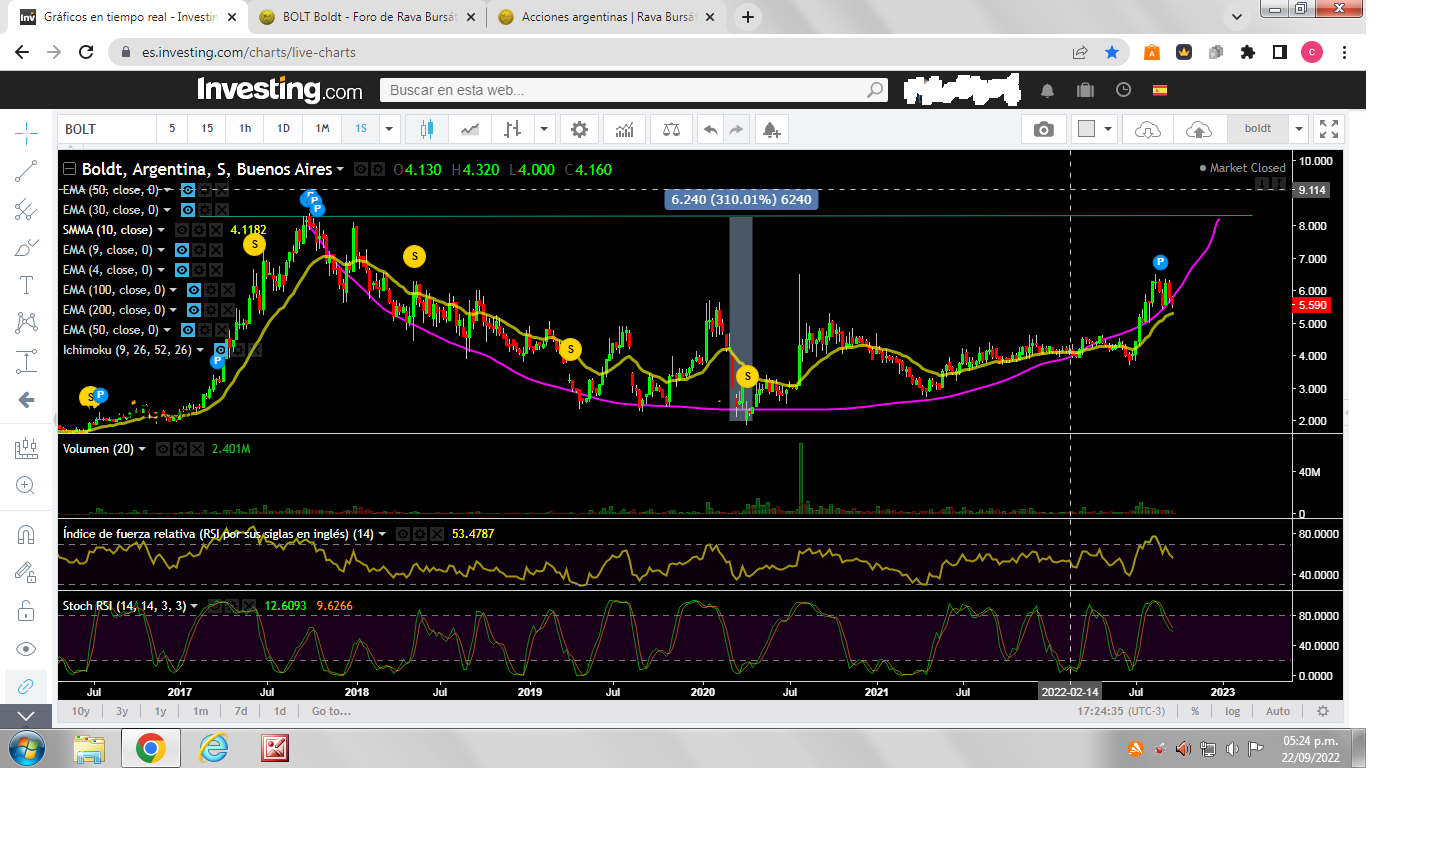This screenshot has width=1440, height=856.
Task: Open portfolio briefcase icon in header
Action: pos(1085,90)
